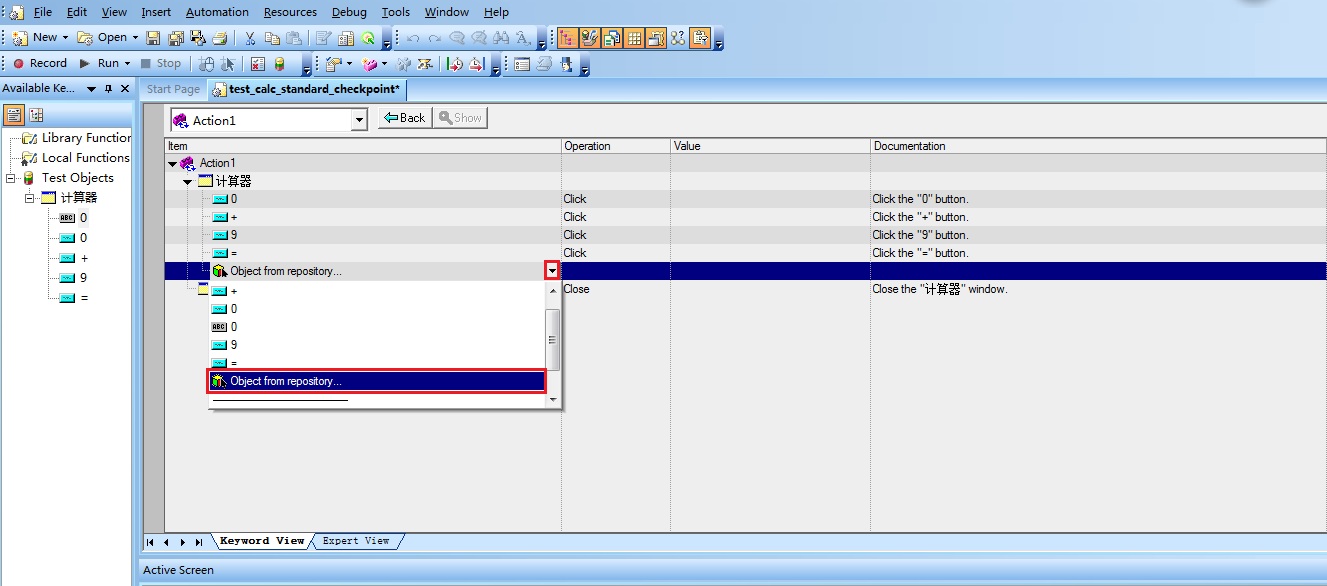
Task: Click the Stop square icon
Action: (x=145, y=64)
